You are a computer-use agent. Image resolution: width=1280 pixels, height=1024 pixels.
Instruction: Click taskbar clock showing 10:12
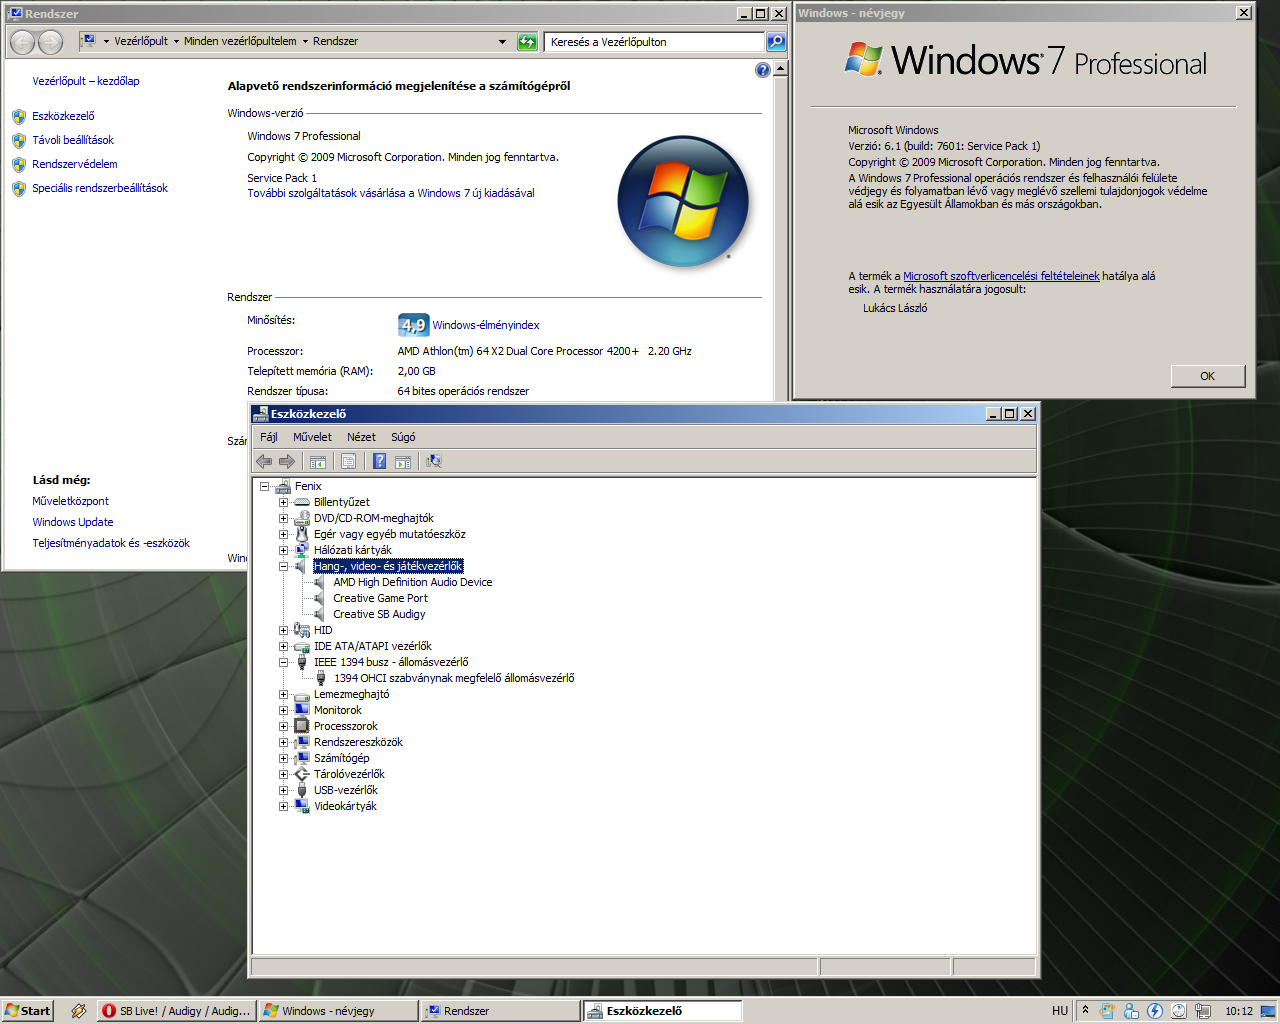(1239, 1011)
